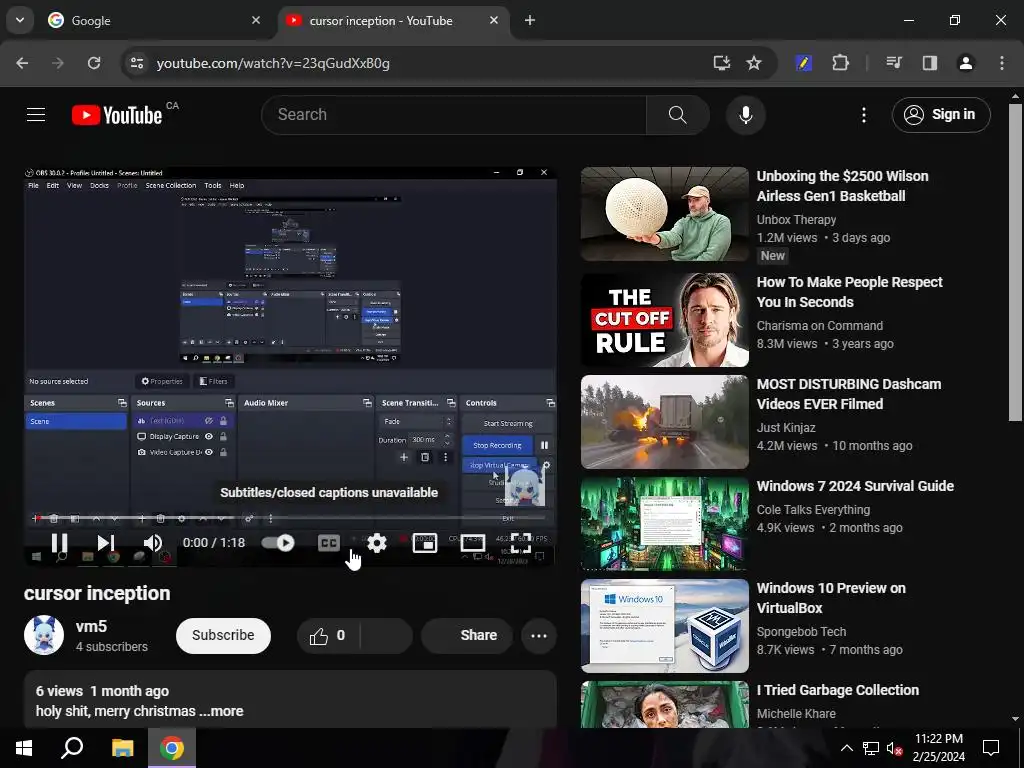1024x768 pixels.
Task: Open the network status tray icon
Action: [x=871, y=748]
